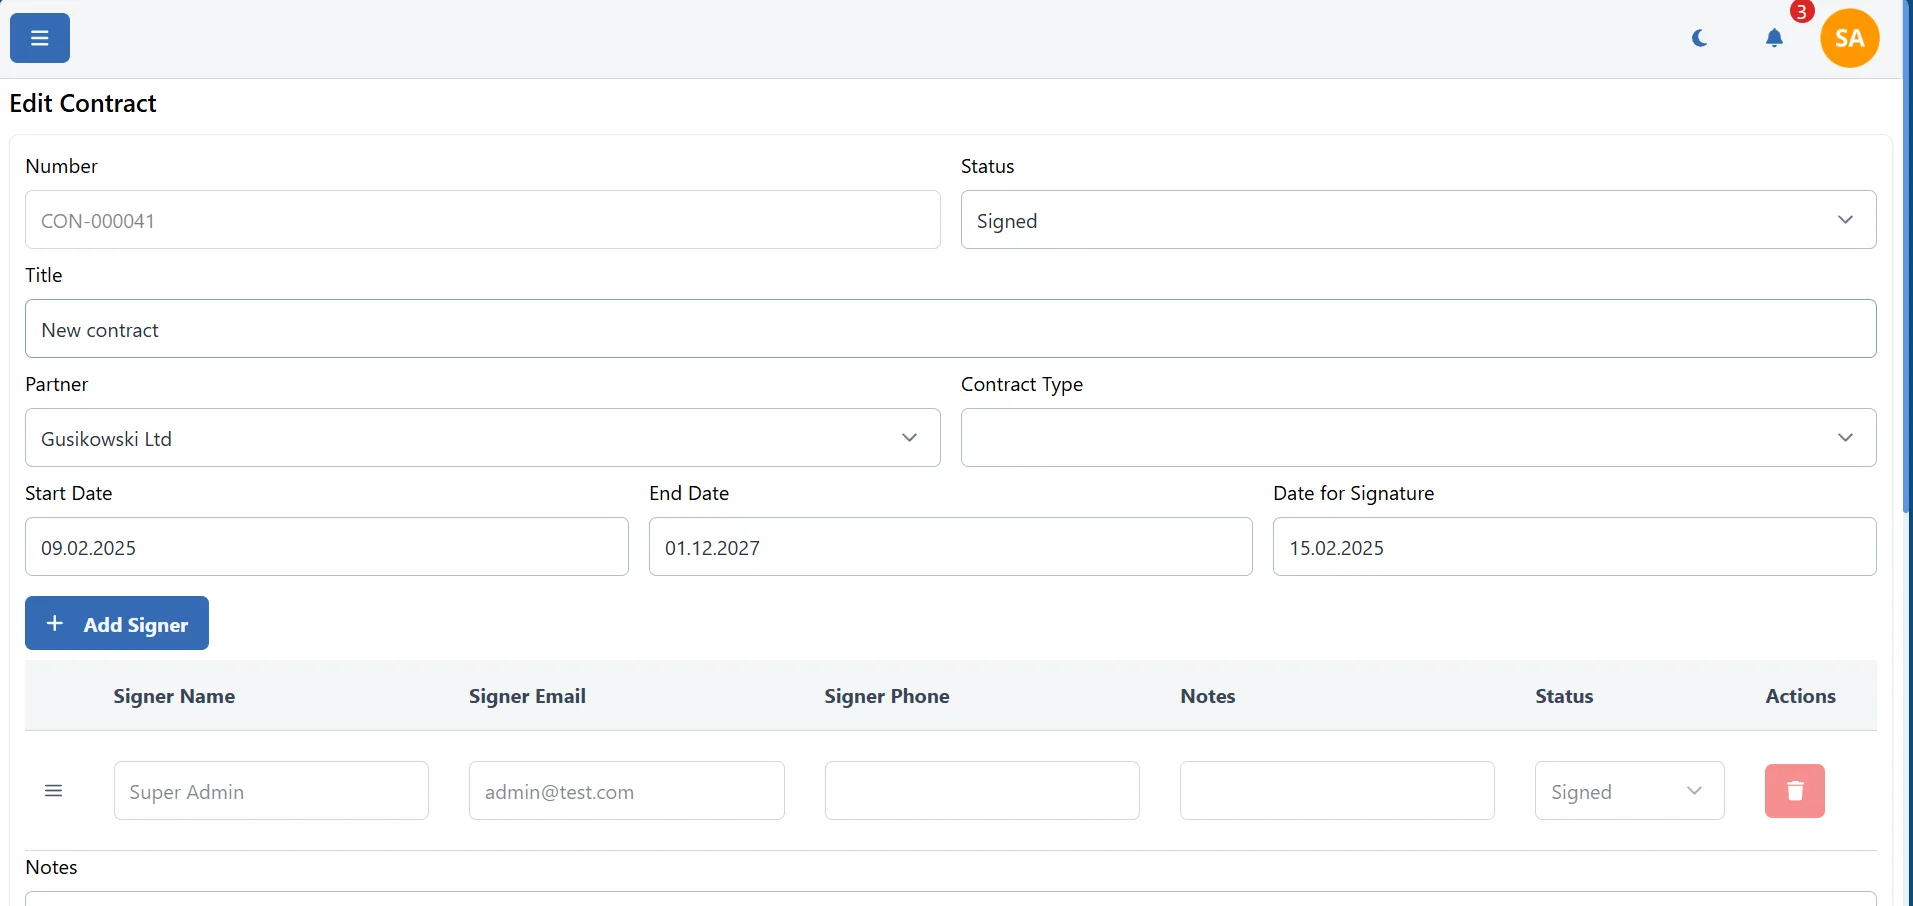Click the signer Notes input
The image size is (1913, 906).
(x=1336, y=791)
